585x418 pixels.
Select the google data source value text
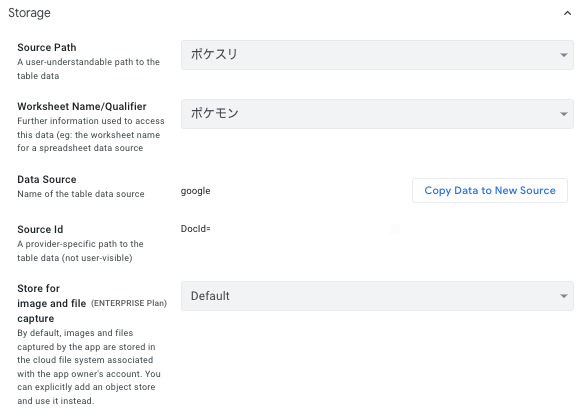click(x=195, y=191)
